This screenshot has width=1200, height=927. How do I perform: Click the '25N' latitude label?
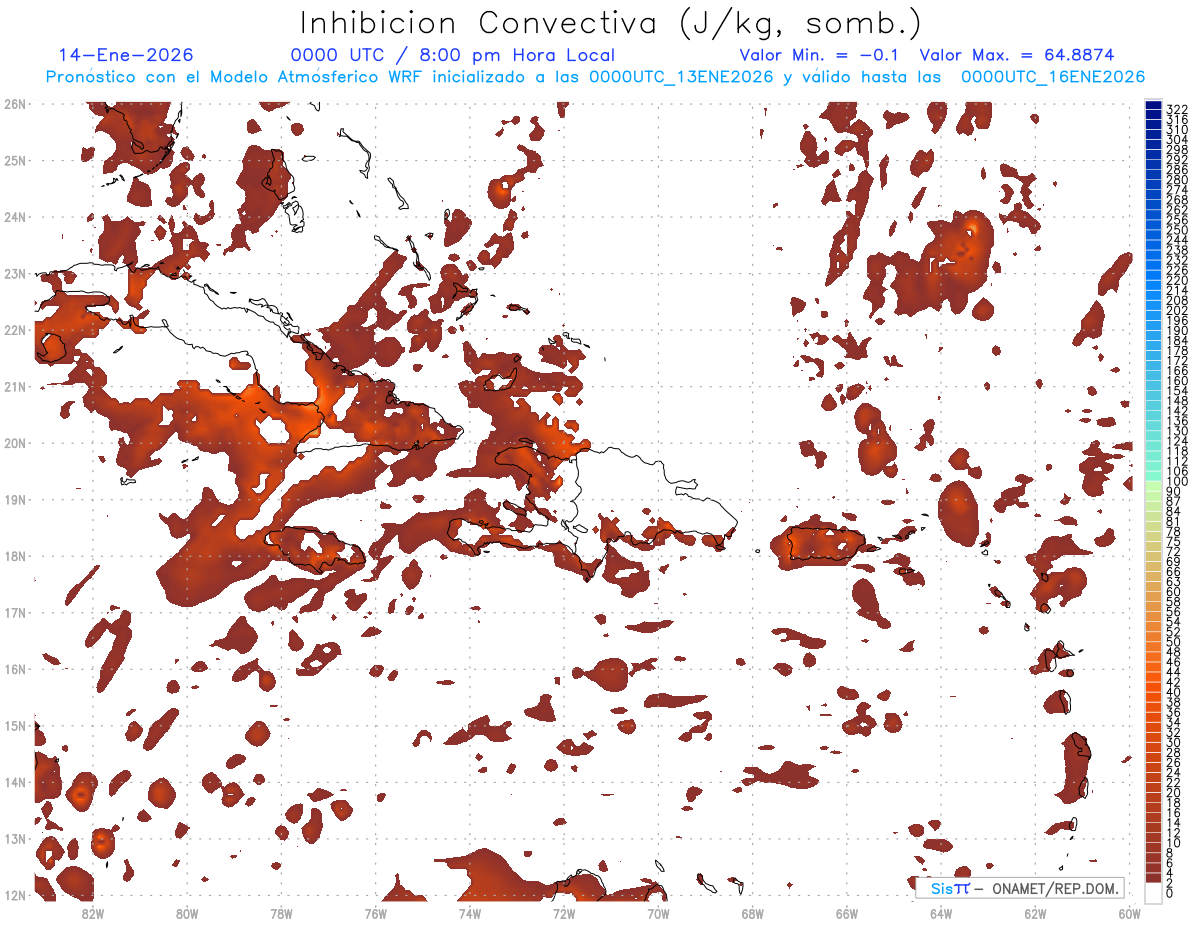(15, 160)
